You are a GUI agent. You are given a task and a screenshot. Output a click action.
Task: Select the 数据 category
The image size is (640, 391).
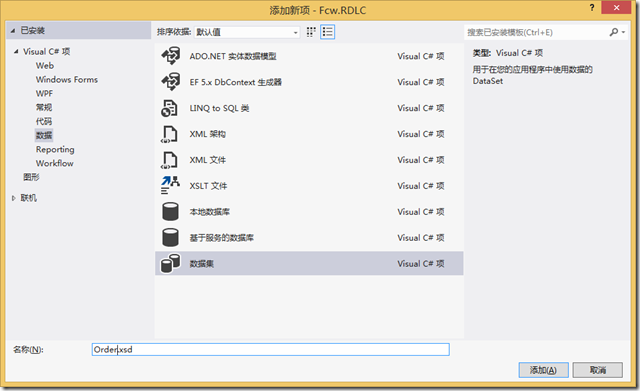(44, 135)
